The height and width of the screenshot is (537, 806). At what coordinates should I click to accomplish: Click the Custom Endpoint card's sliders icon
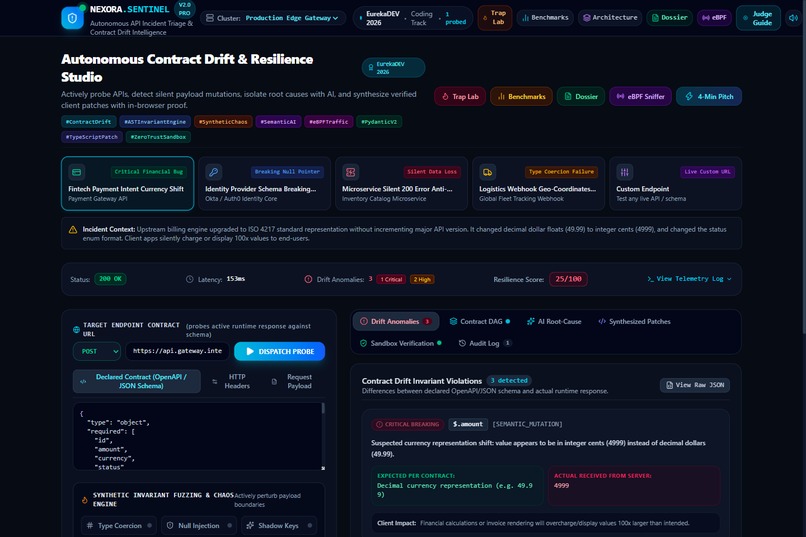click(625, 172)
